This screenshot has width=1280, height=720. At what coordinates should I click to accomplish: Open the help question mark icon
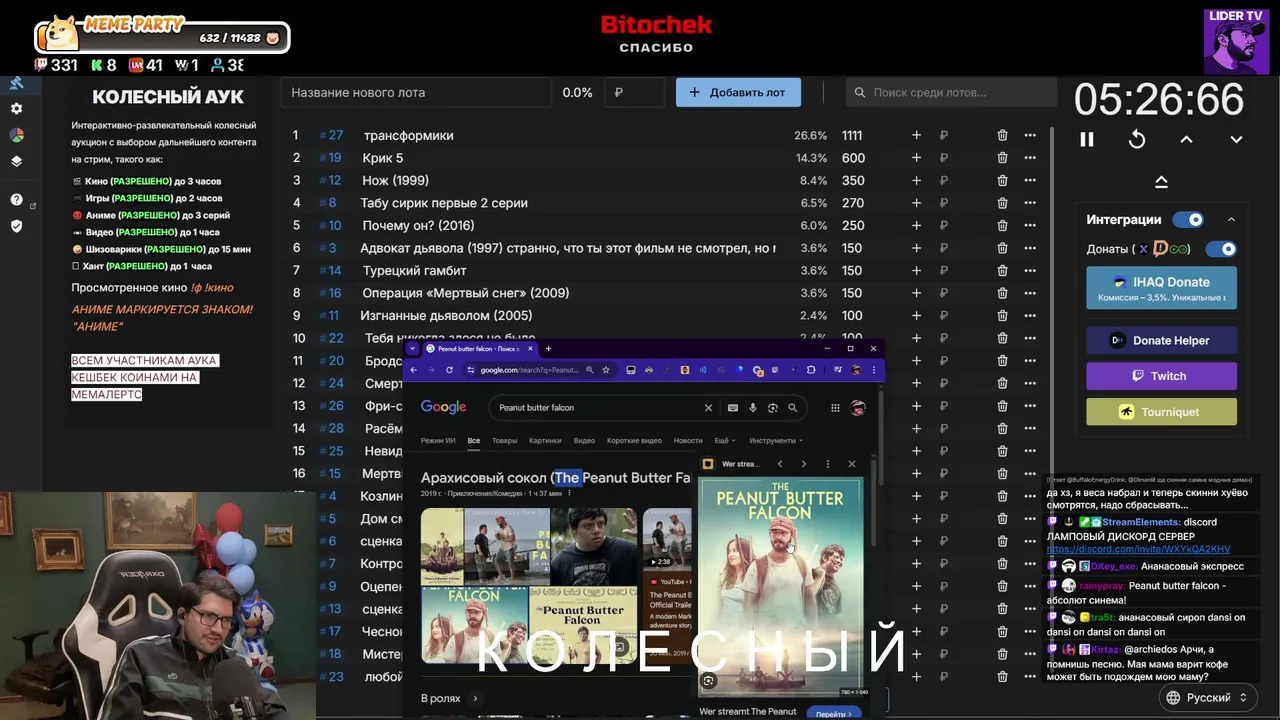point(16,200)
